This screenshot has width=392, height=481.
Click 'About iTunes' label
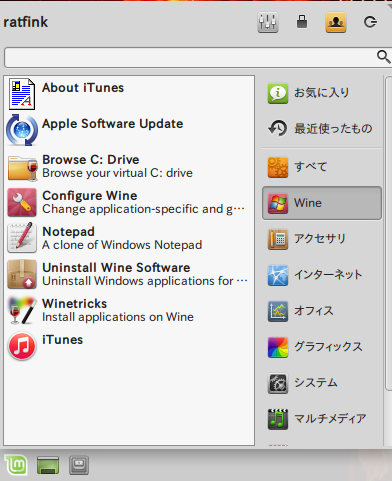point(83,88)
